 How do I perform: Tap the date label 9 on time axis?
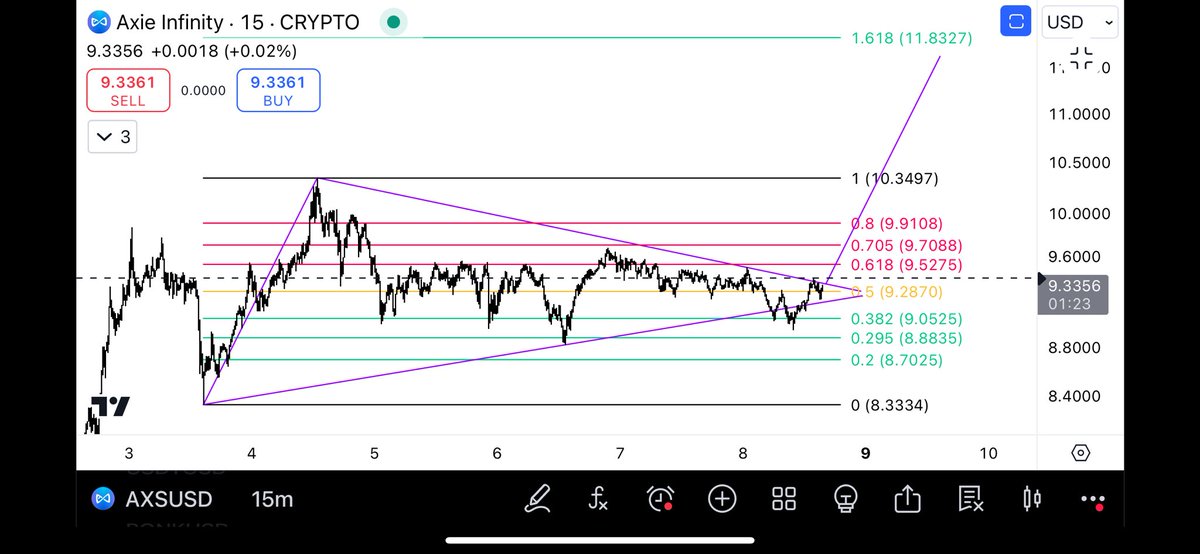(865, 453)
